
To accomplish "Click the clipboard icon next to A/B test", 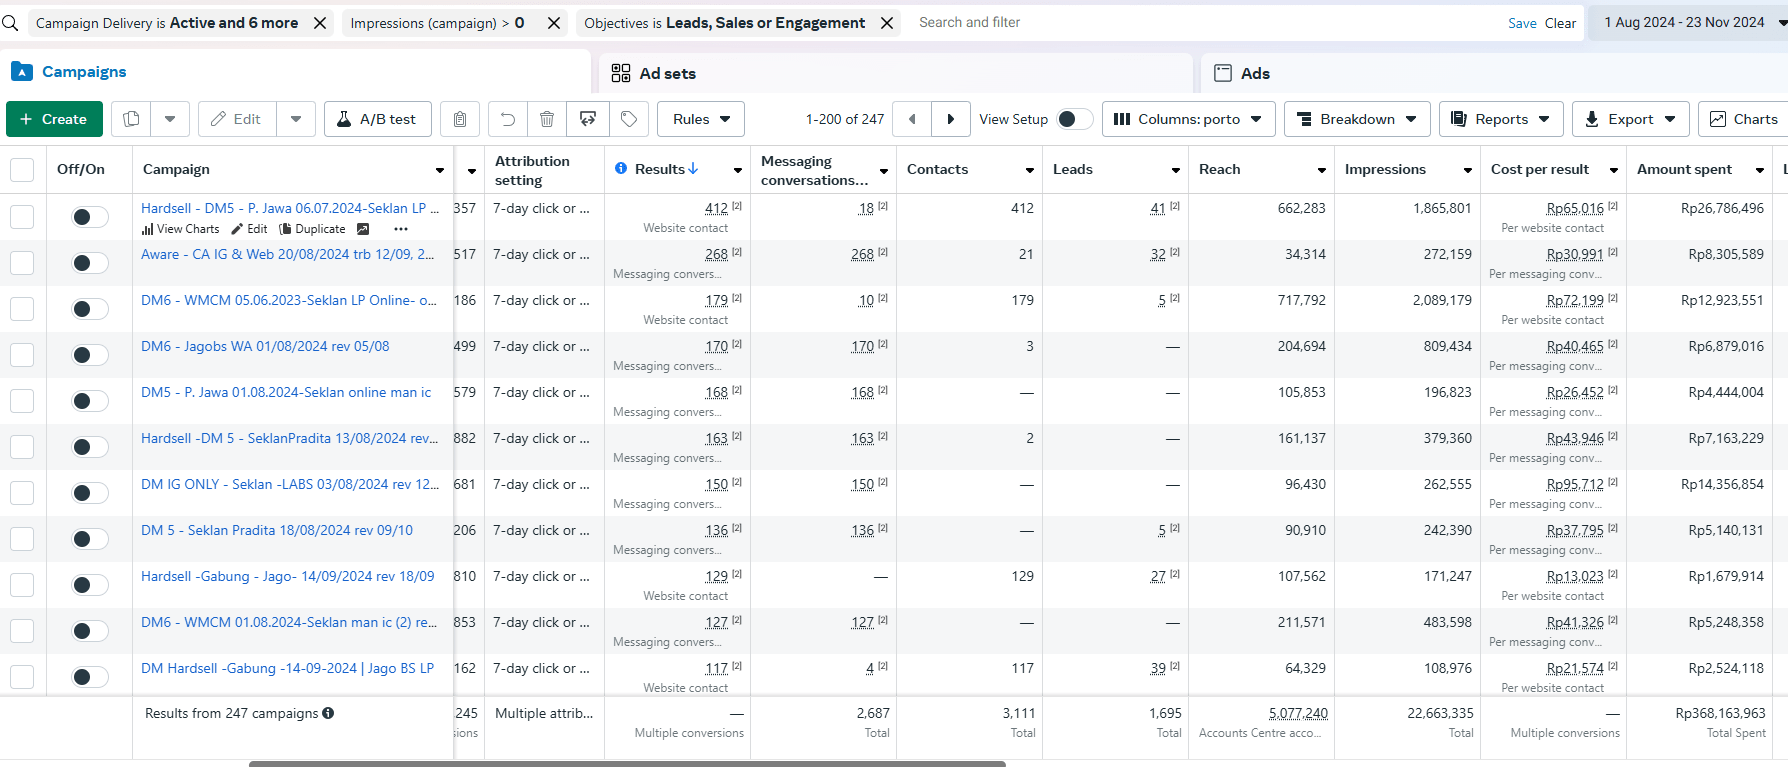I will click(460, 119).
